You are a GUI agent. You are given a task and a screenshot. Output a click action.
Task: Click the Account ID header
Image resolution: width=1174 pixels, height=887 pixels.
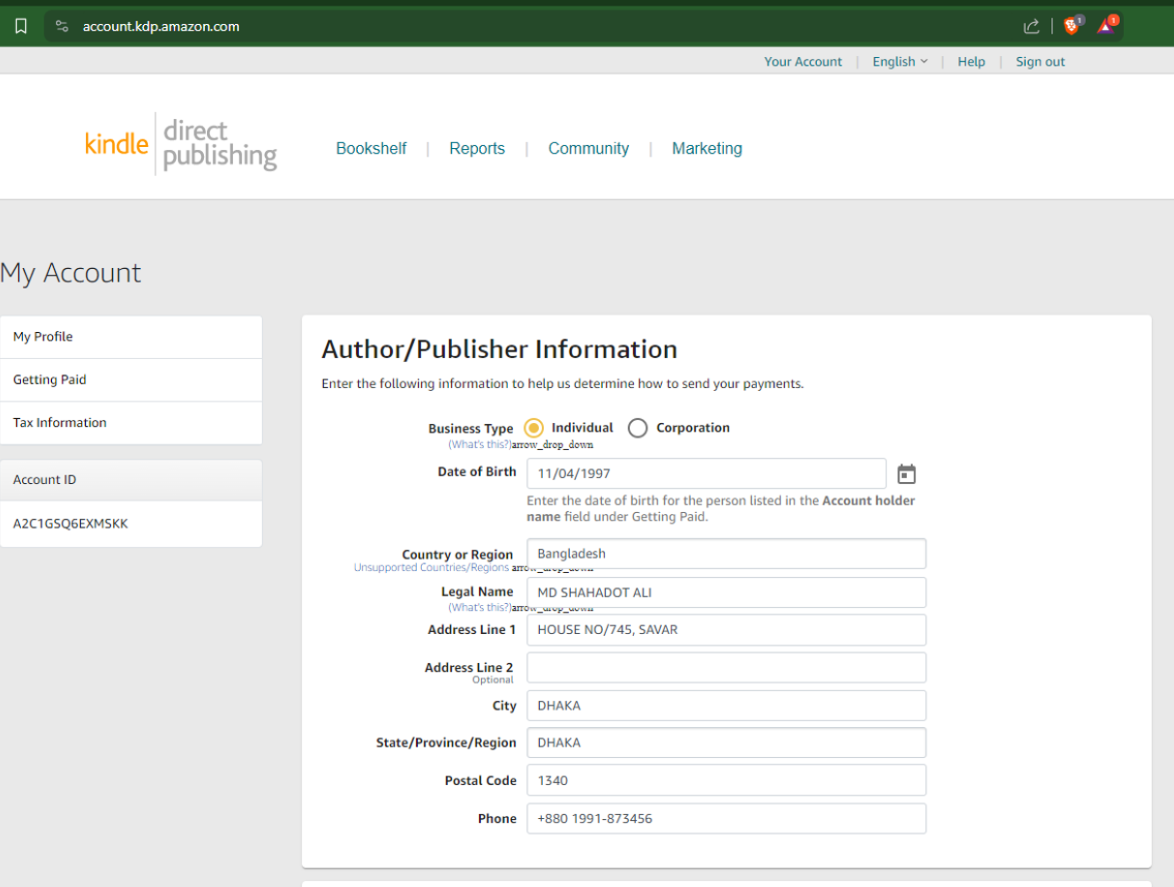click(x=131, y=480)
